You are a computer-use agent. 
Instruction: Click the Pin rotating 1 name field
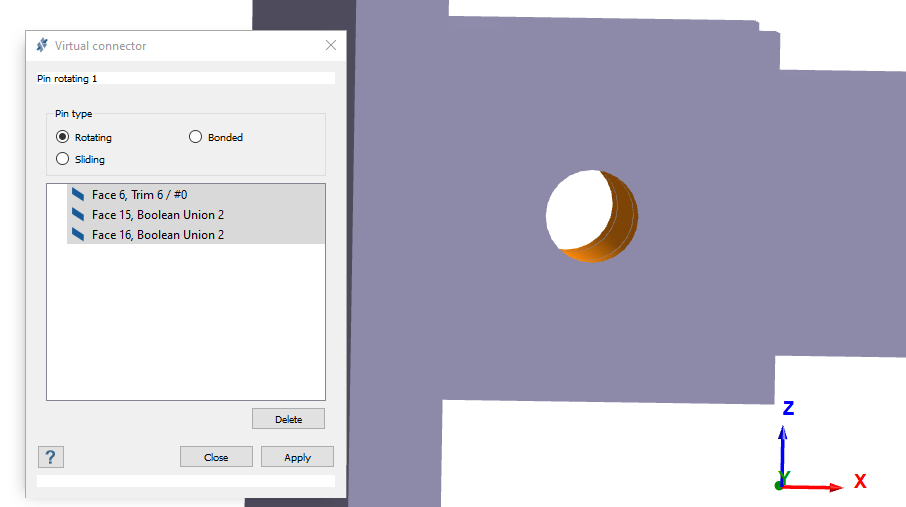pos(185,78)
